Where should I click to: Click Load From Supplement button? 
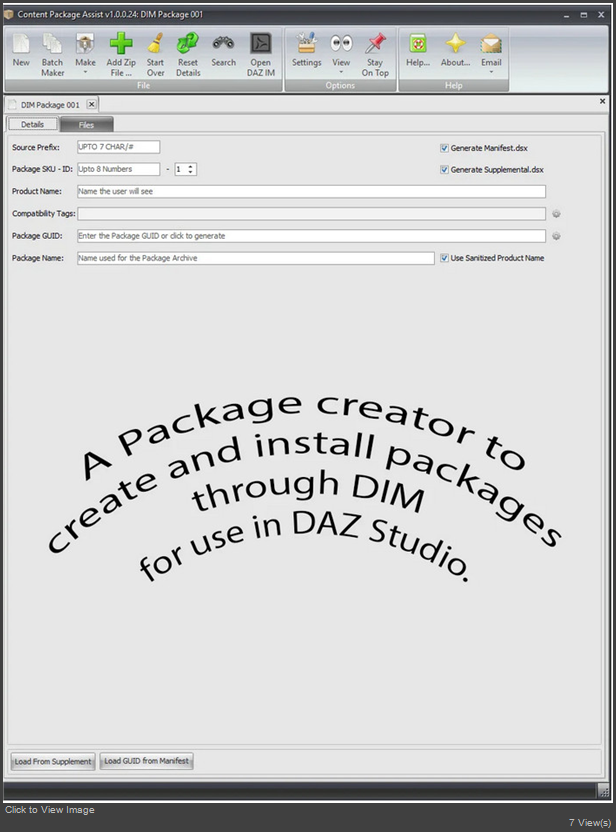tap(53, 761)
